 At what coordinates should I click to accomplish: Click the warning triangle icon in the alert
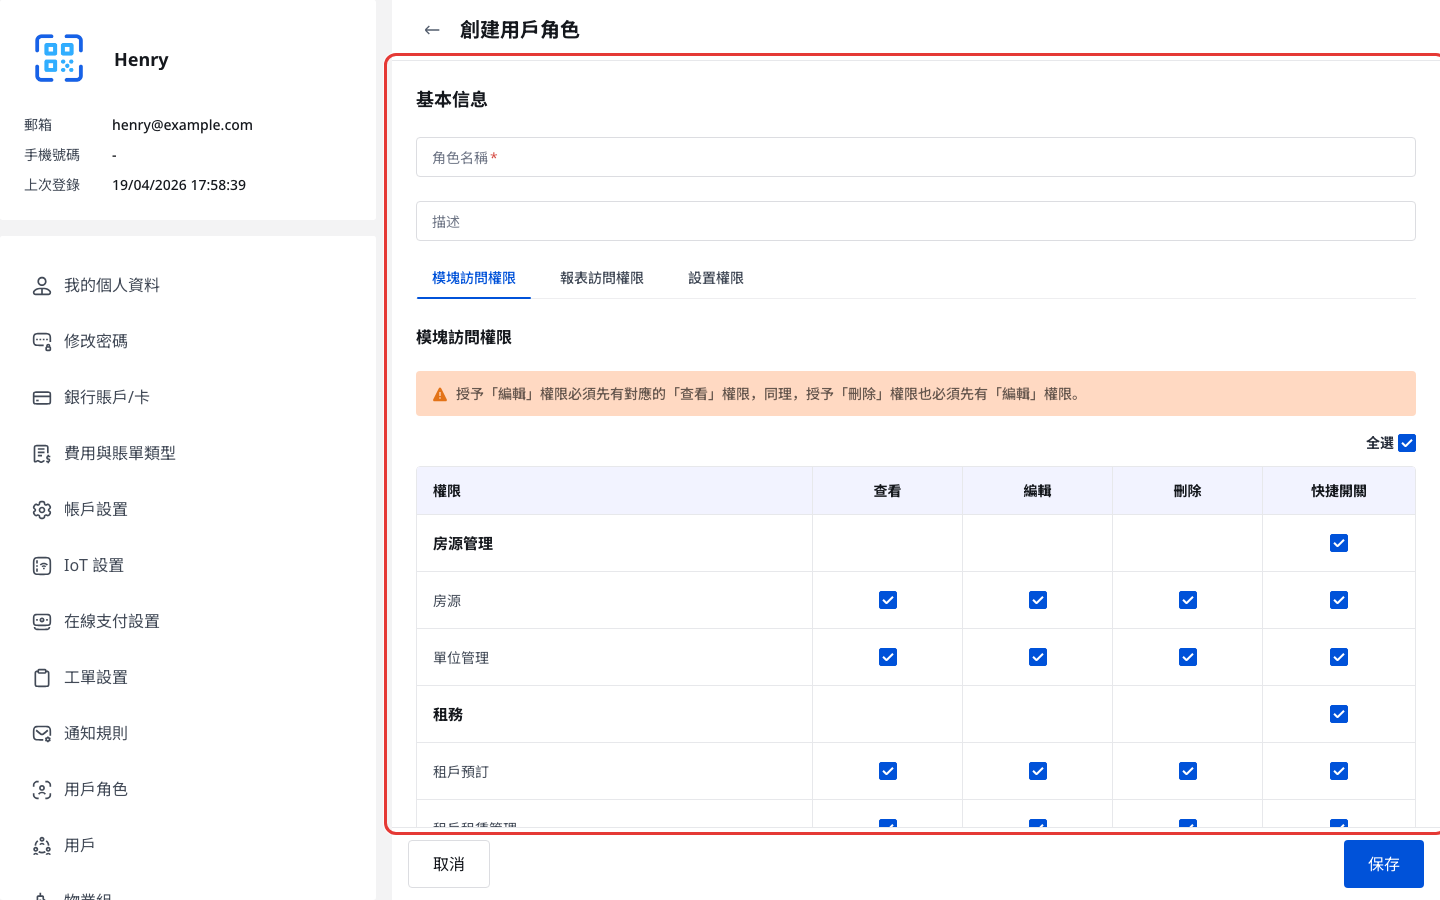[440, 395]
